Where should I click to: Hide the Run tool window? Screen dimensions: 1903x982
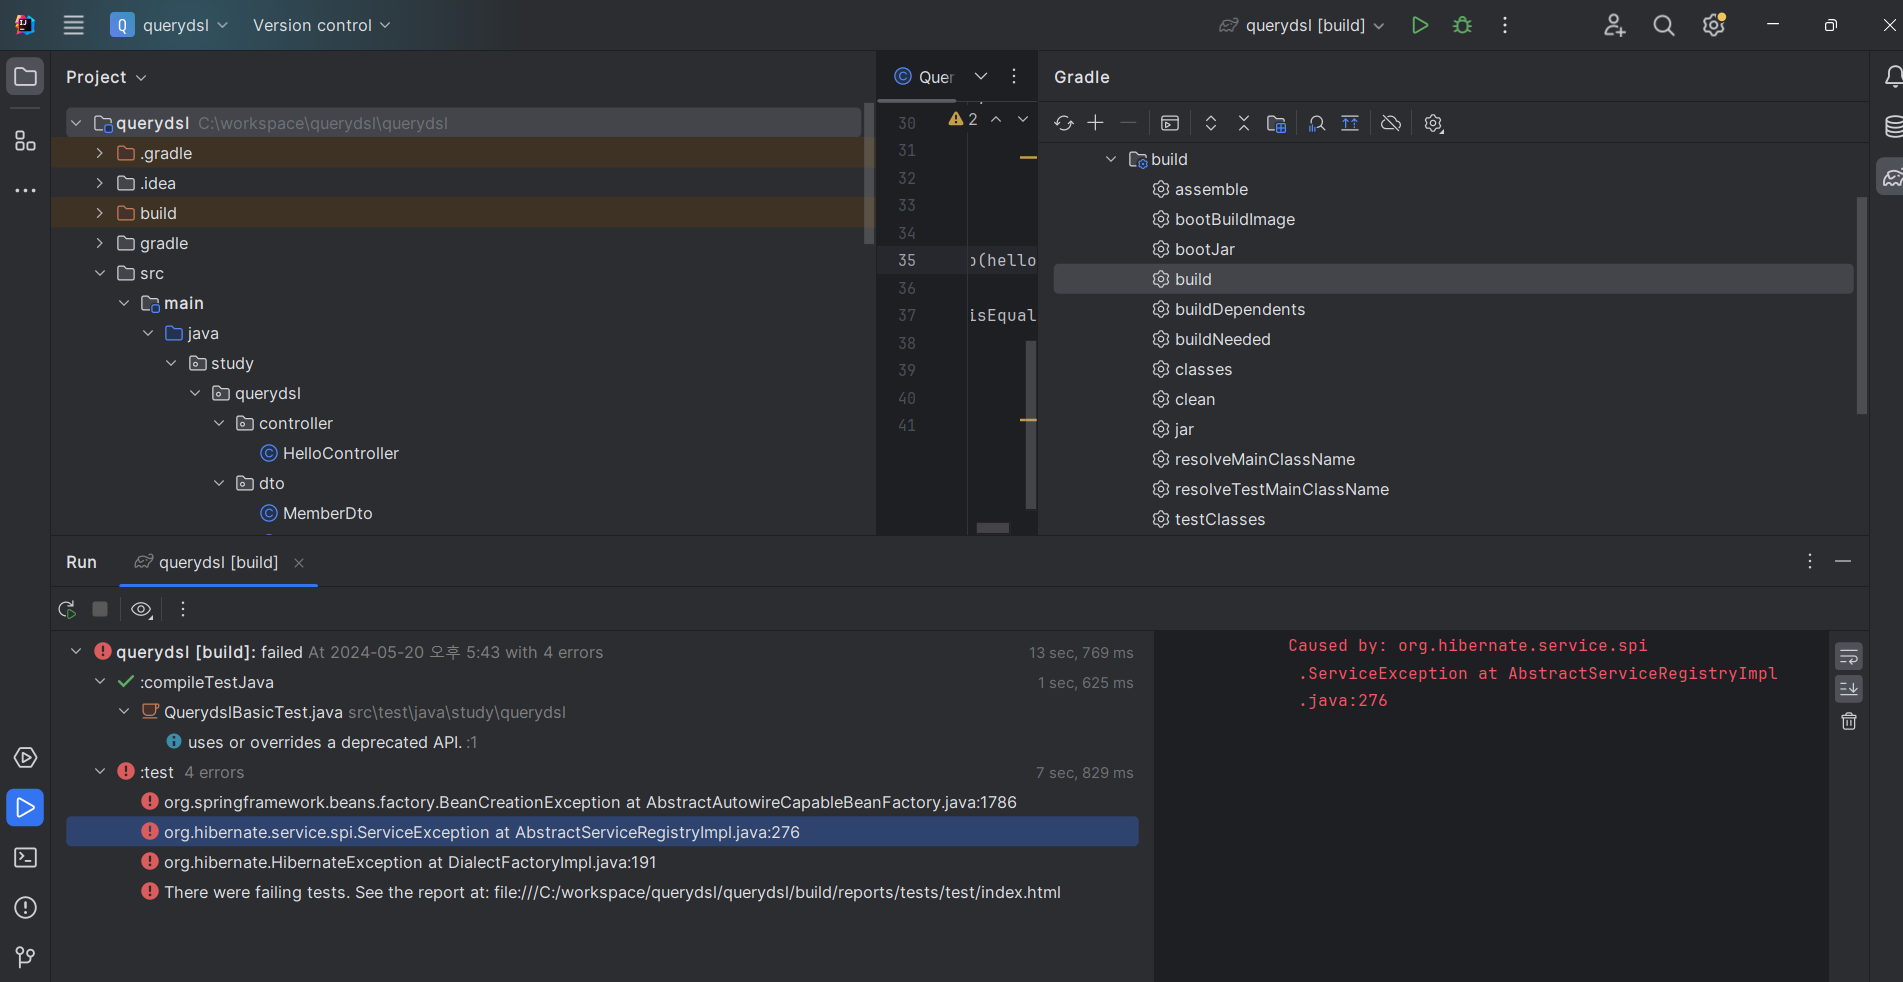click(1843, 561)
